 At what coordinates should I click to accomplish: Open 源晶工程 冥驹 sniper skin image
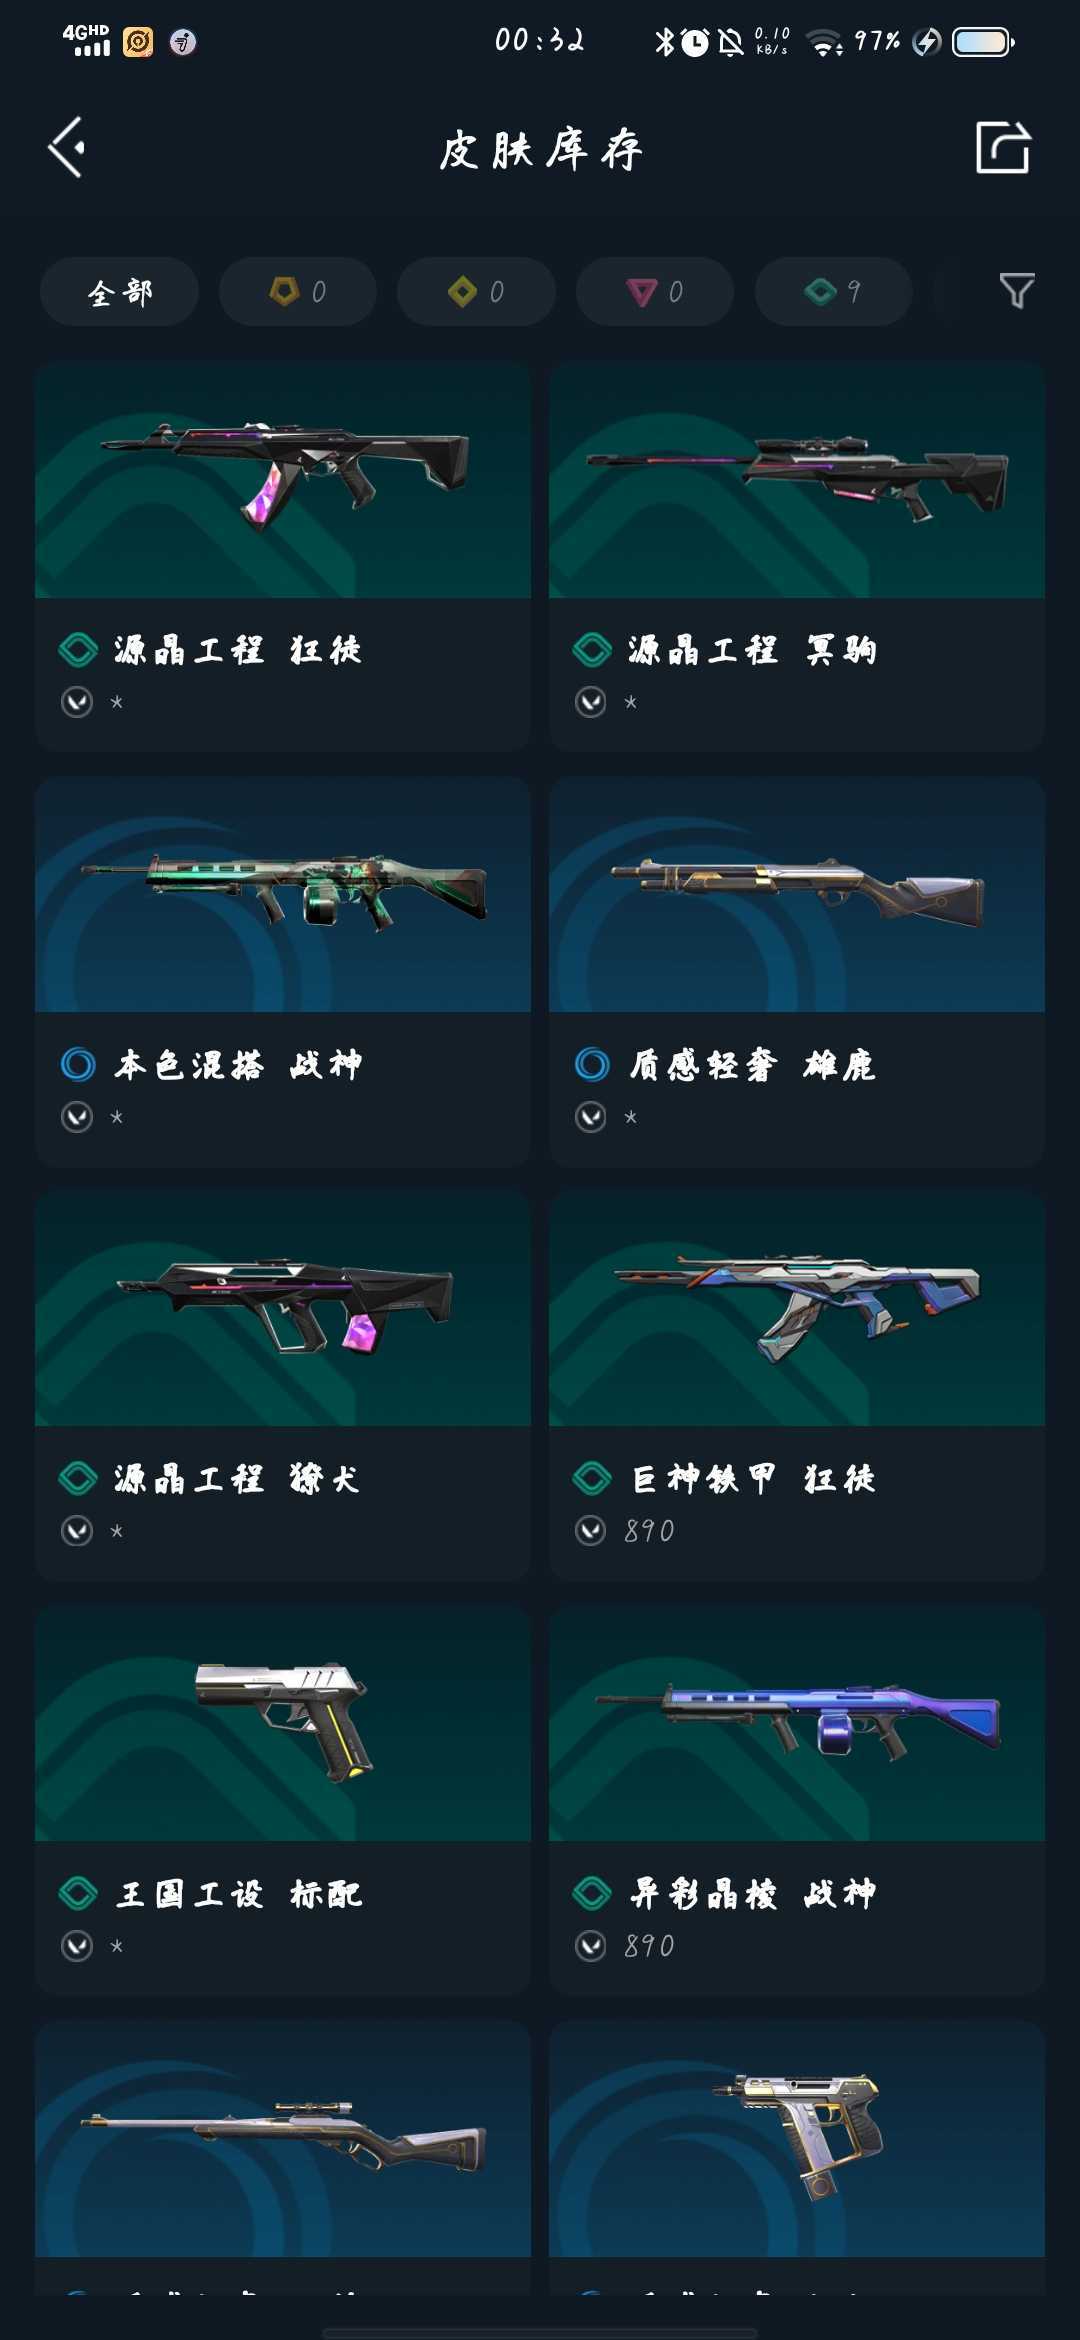(x=797, y=480)
